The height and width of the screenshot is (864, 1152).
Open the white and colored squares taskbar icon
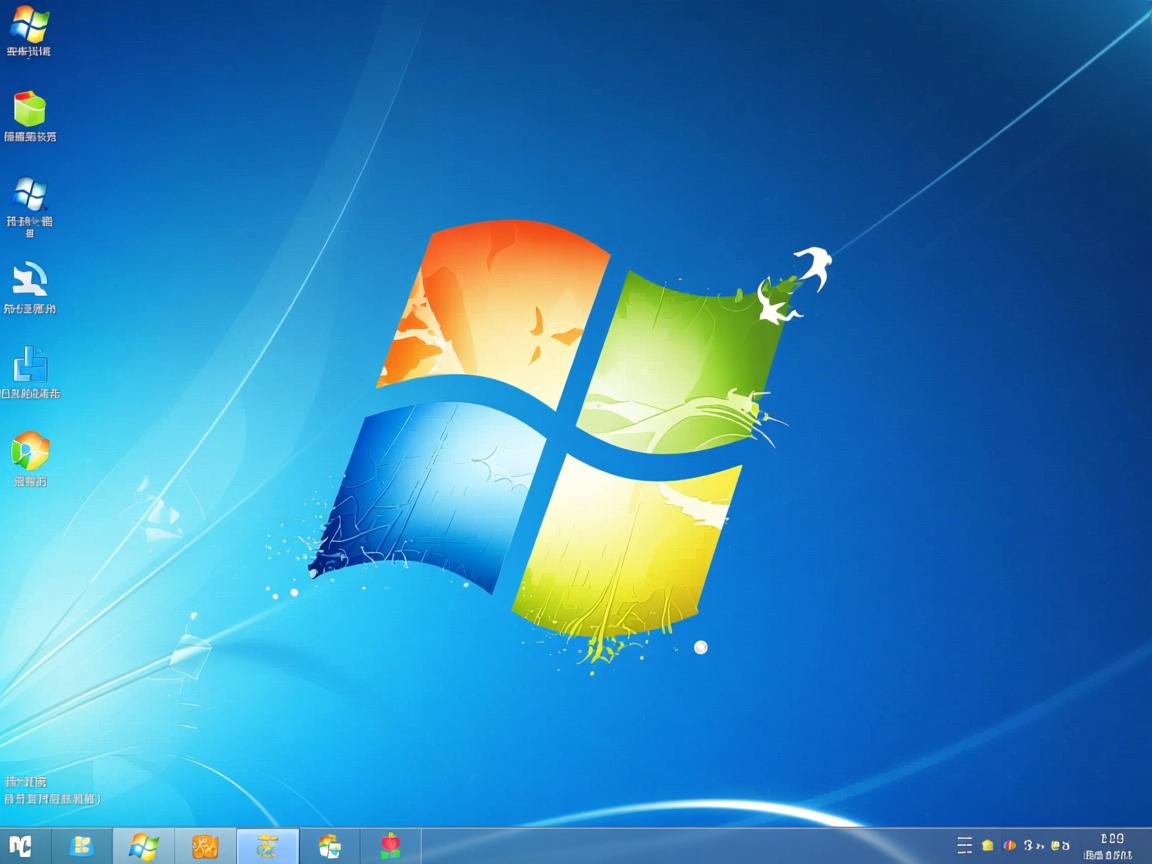click(329, 846)
